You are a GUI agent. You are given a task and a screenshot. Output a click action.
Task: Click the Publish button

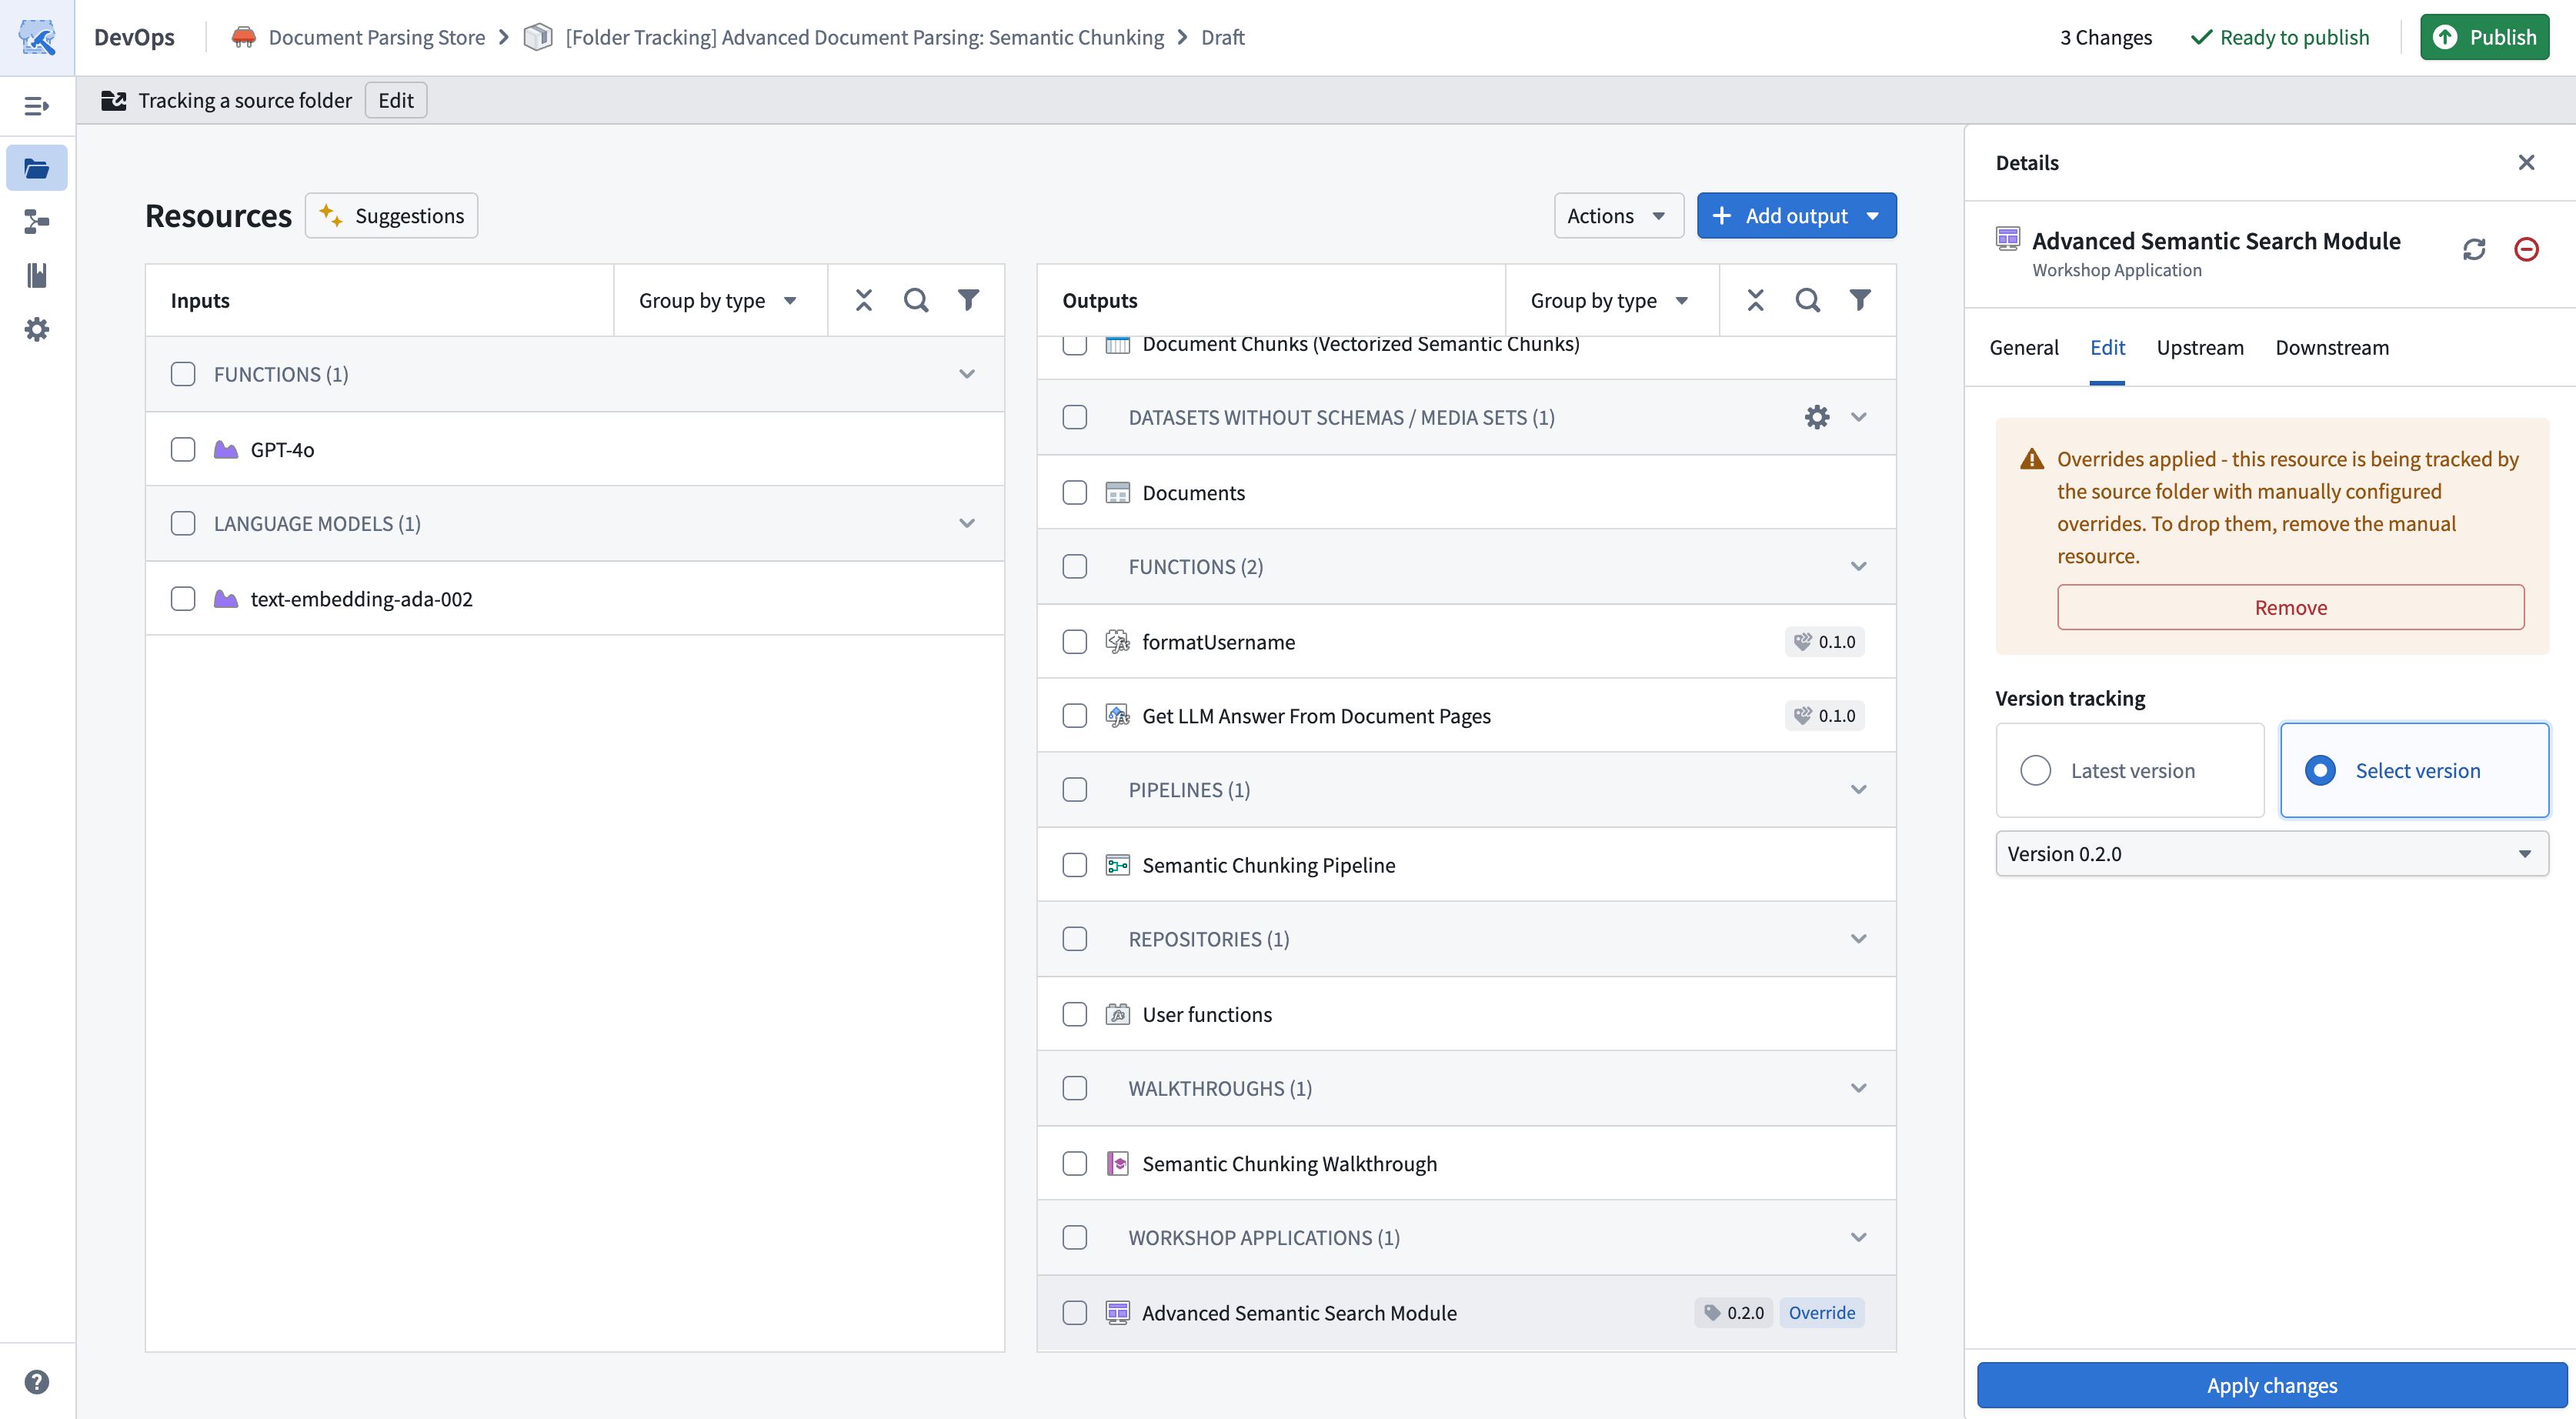(2484, 36)
